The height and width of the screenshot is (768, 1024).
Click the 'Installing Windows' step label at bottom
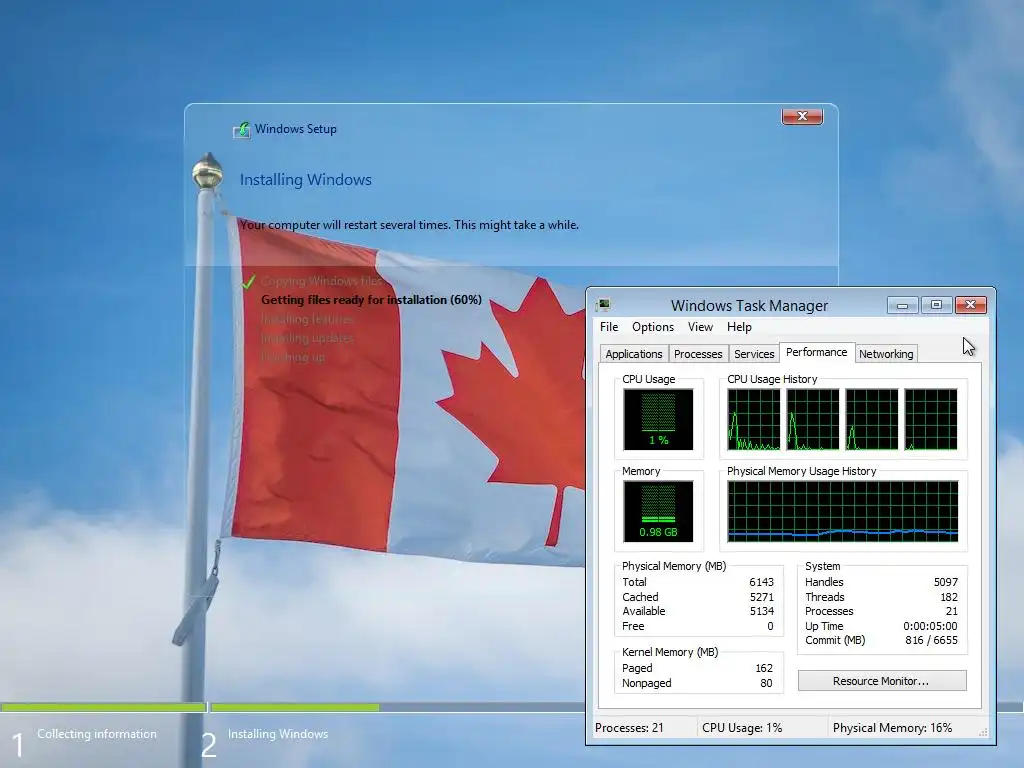point(278,734)
